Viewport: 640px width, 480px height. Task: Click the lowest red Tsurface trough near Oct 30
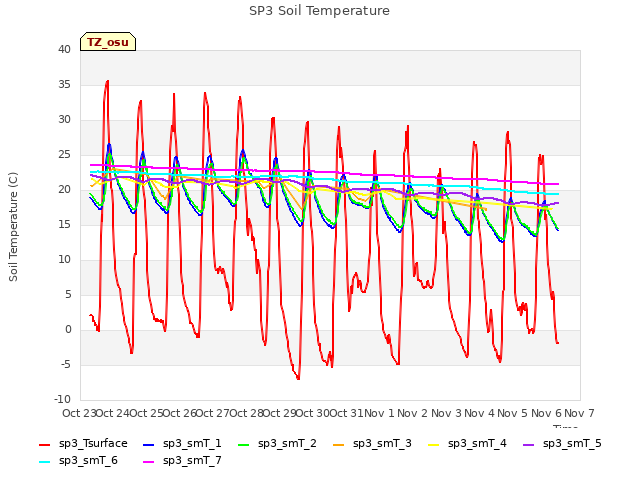tap(298, 378)
